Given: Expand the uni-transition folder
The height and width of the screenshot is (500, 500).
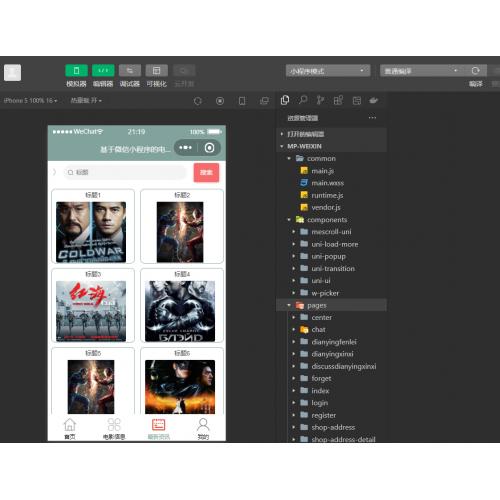Looking at the screenshot, I should coord(332,268).
